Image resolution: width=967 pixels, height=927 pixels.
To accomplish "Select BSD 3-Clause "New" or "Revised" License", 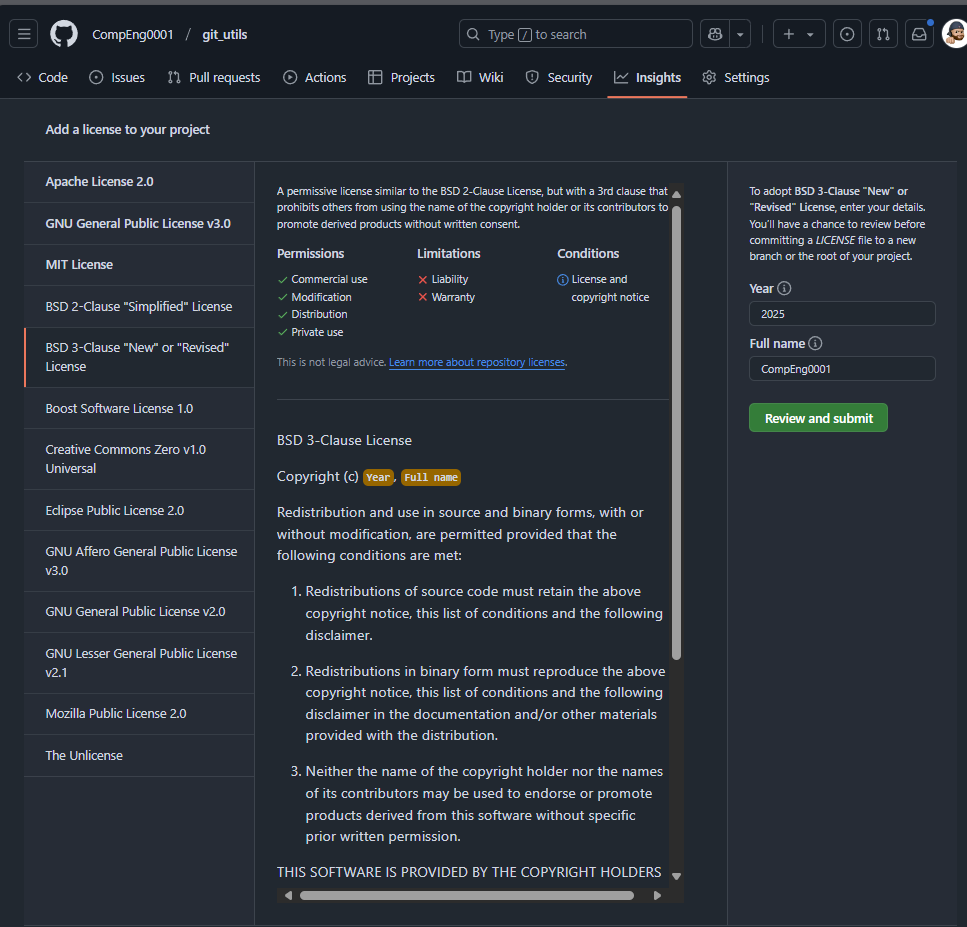I will click(139, 357).
